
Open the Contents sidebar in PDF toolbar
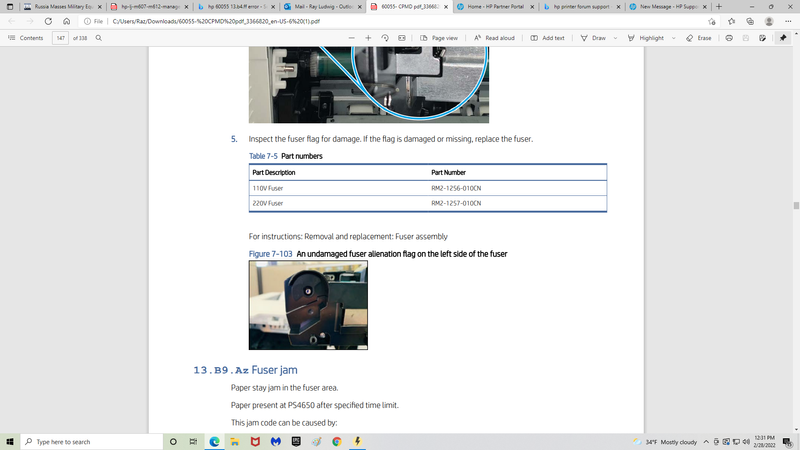(x=26, y=38)
